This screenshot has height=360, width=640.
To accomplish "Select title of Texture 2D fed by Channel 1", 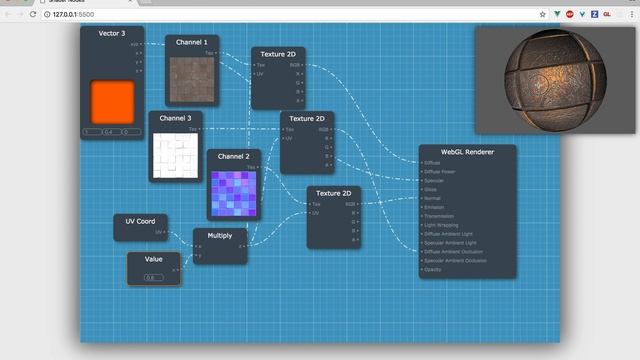I will [278, 54].
